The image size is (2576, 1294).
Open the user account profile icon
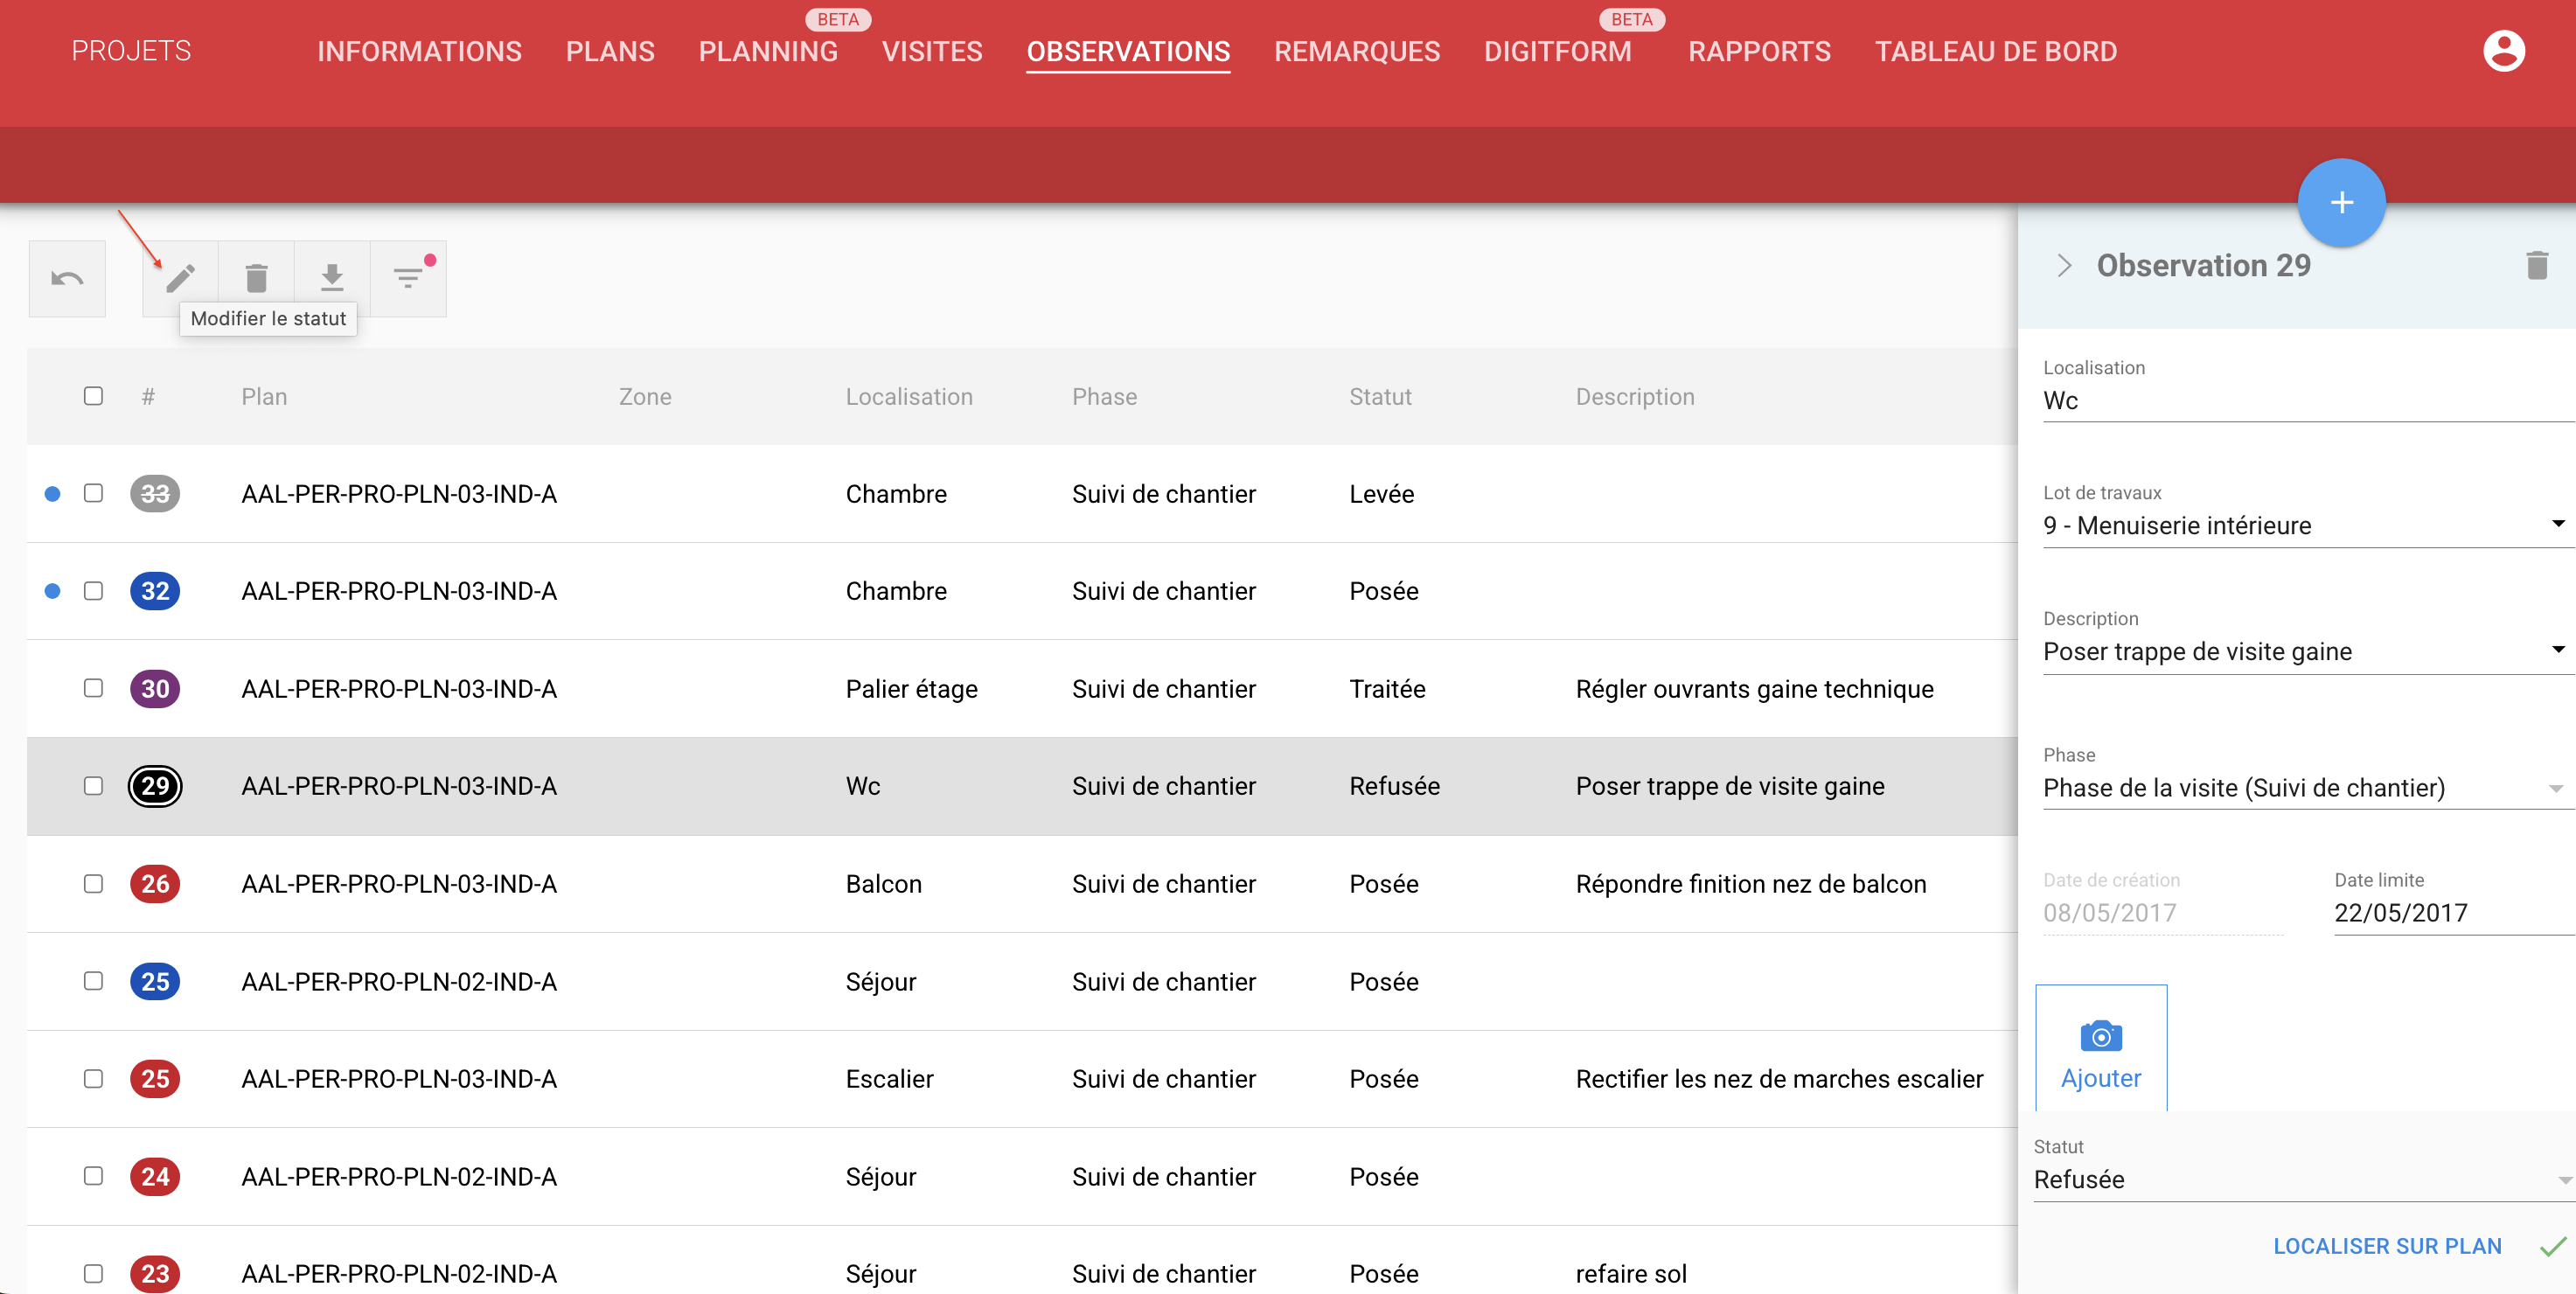click(2503, 51)
